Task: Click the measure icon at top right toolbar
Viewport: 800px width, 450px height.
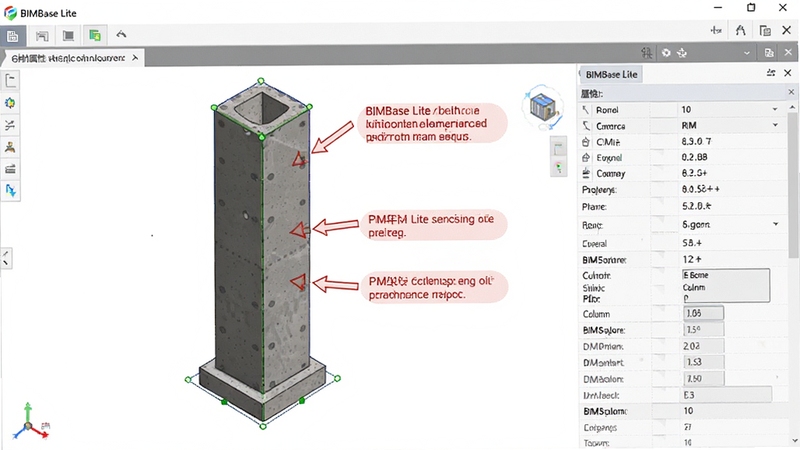Action: point(716,31)
